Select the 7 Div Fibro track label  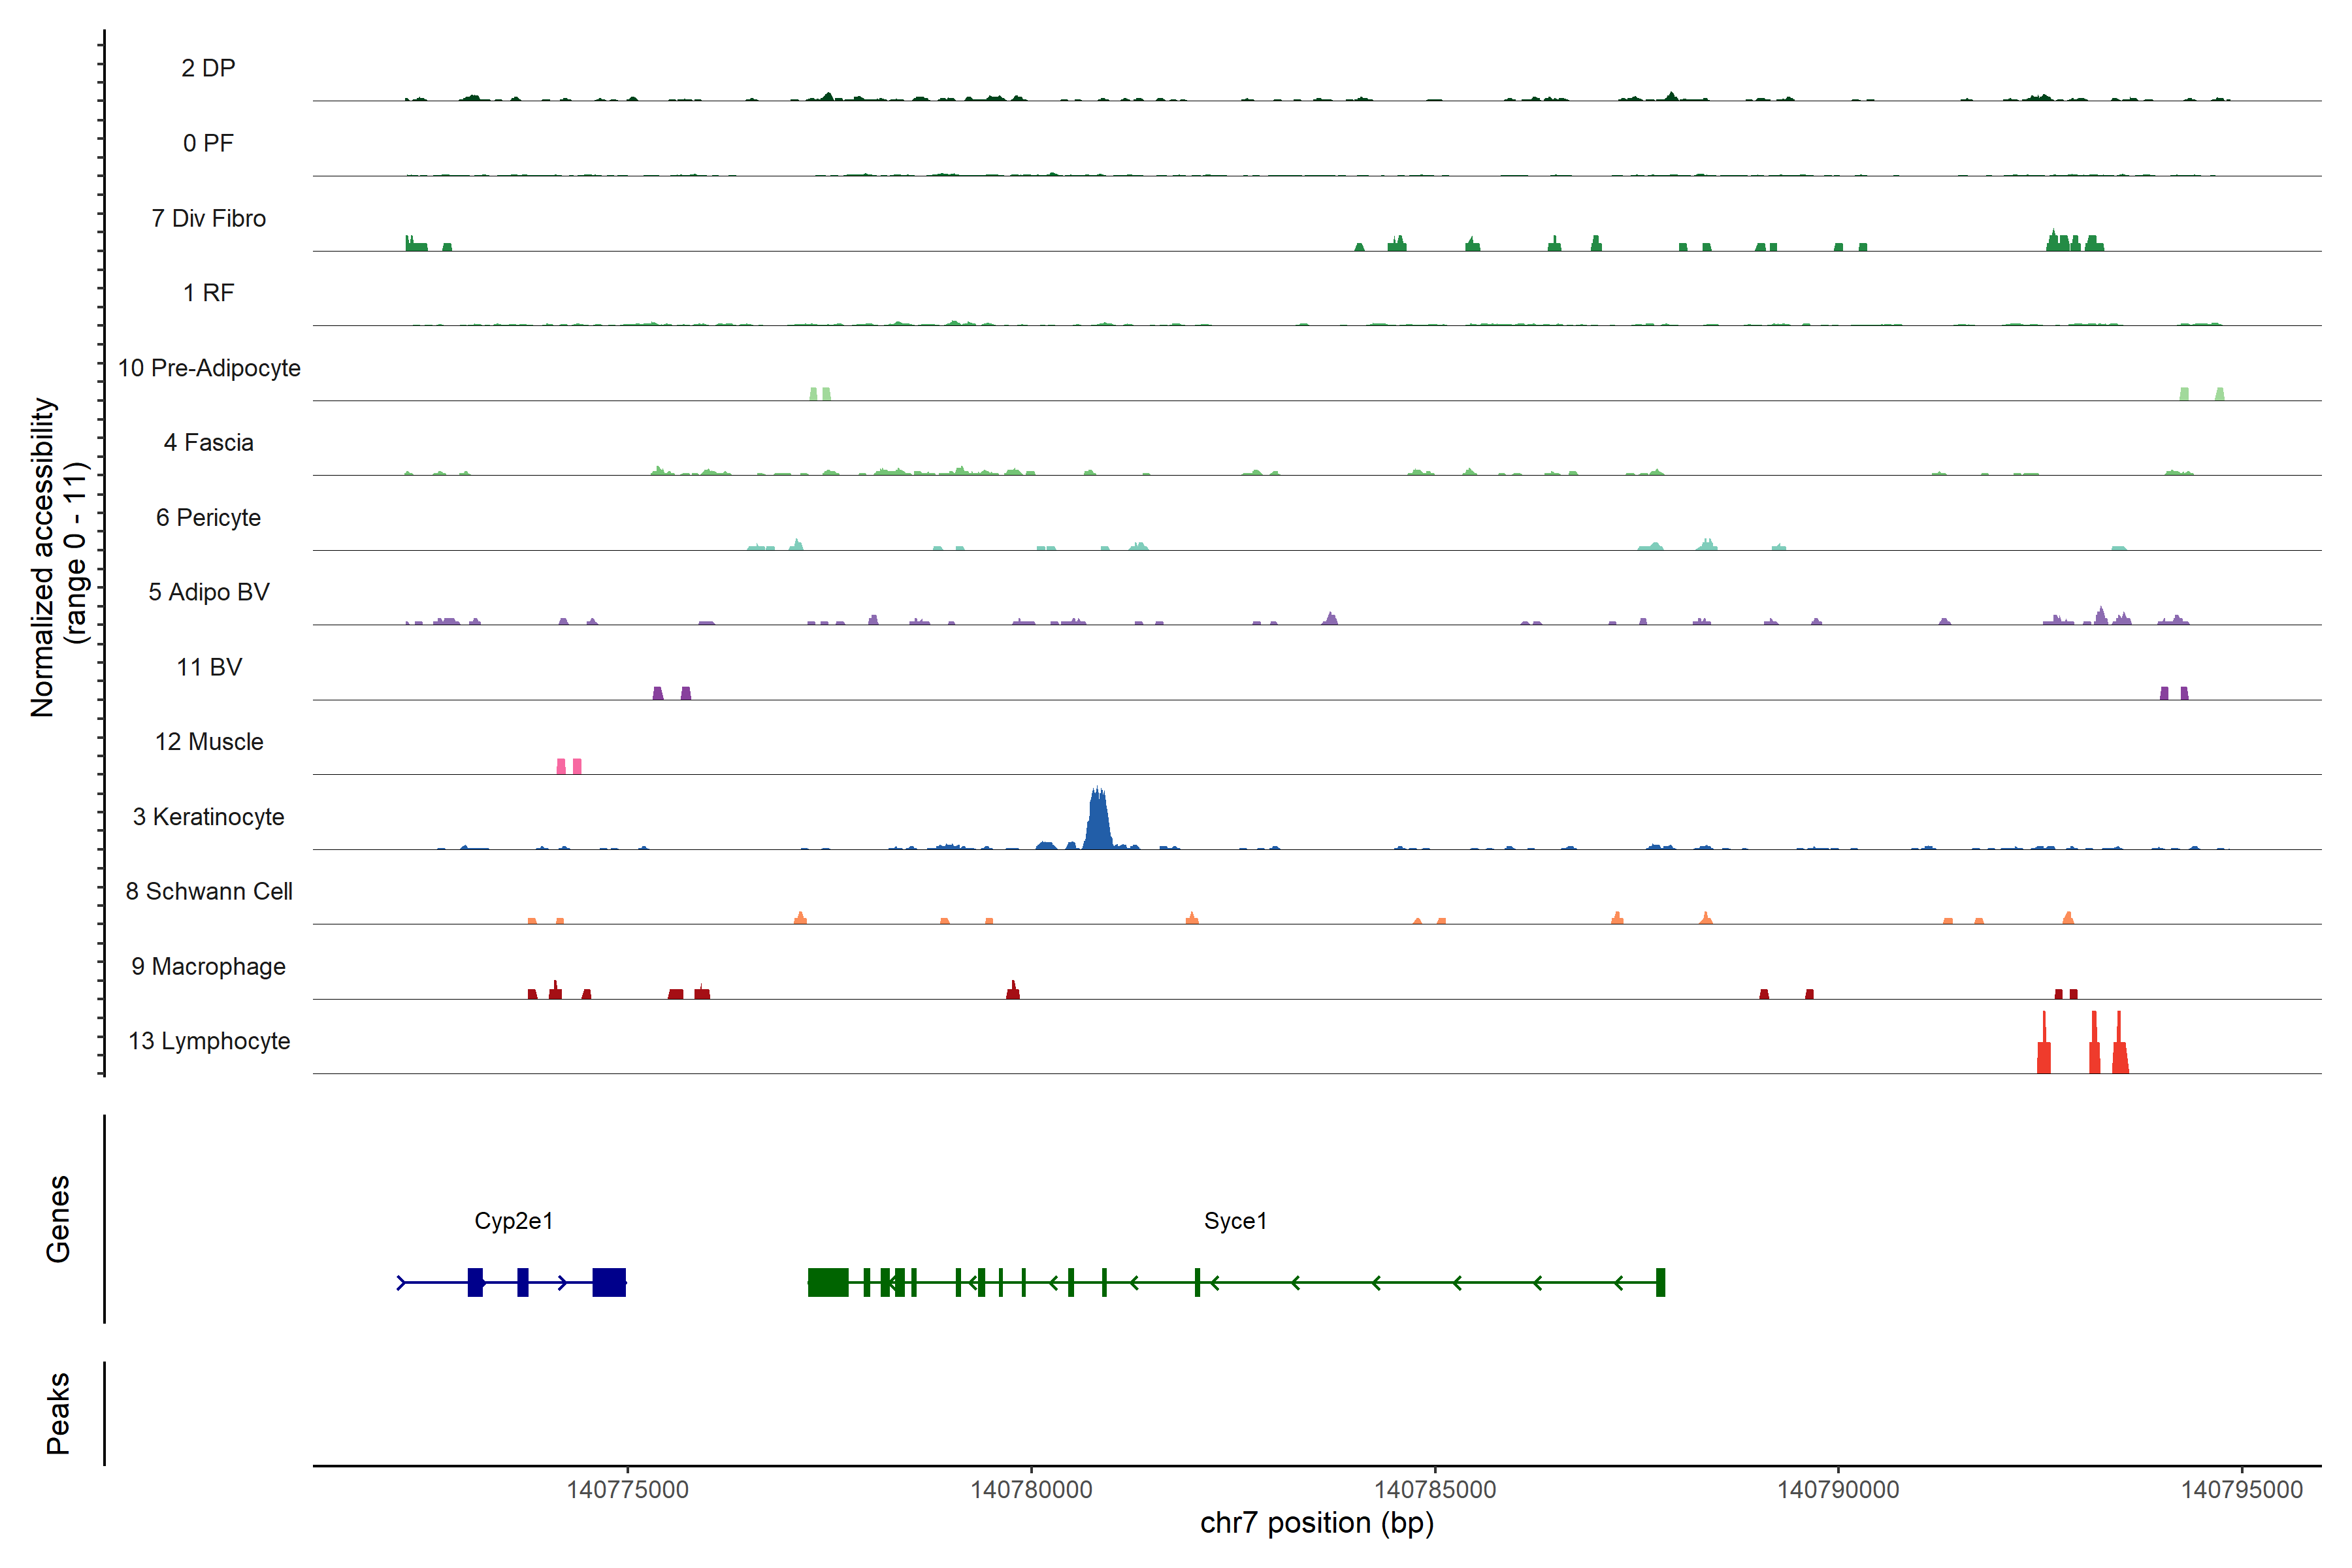tap(208, 218)
